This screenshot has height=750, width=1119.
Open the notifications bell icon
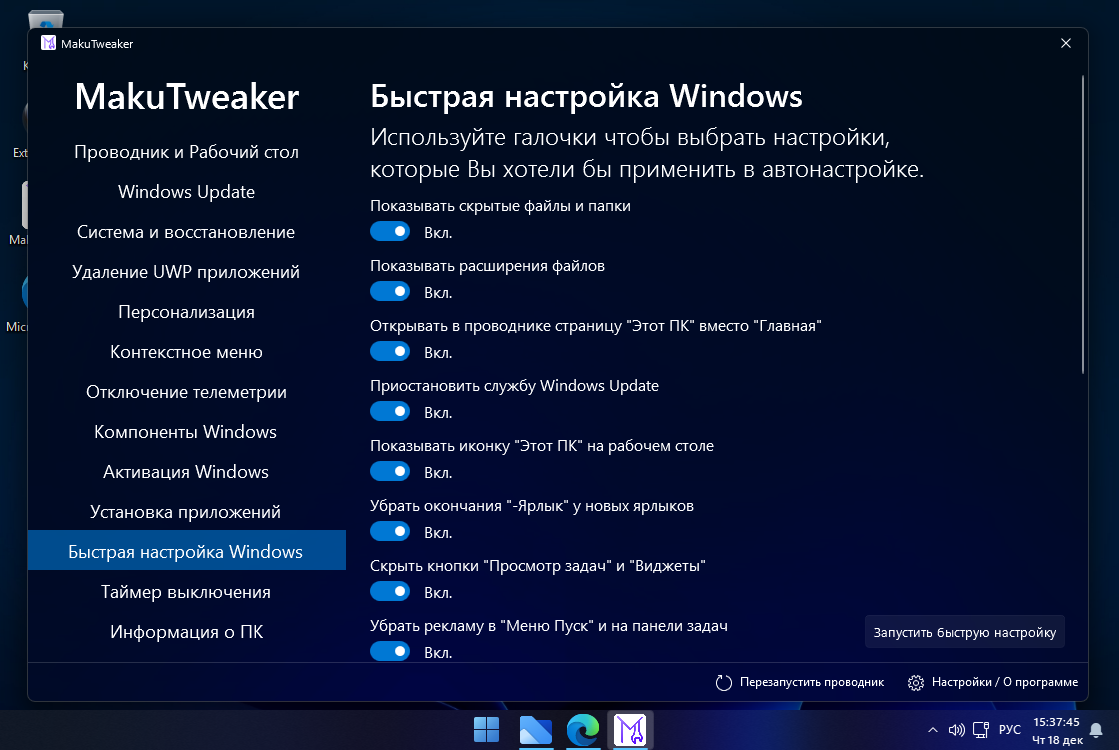pos(1096,730)
